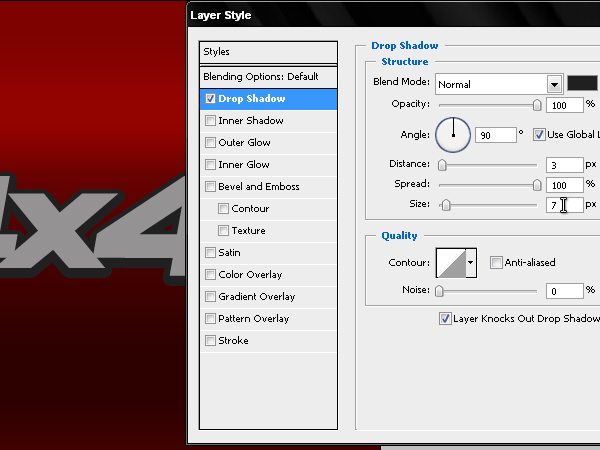The width and height of the screenshot is (600, 450).
Task: Click the Noise slider handle
Action: click(x=439, y=291)
